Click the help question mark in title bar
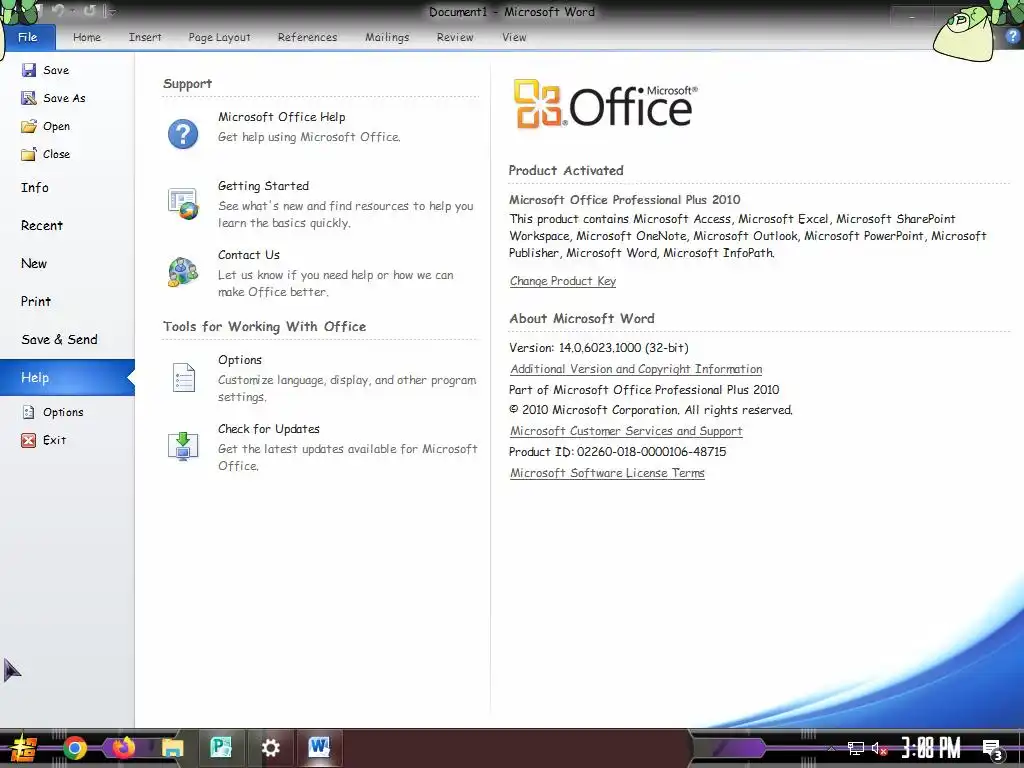Viewport: 1024px width, 768px height. (x=1012, y=37)
